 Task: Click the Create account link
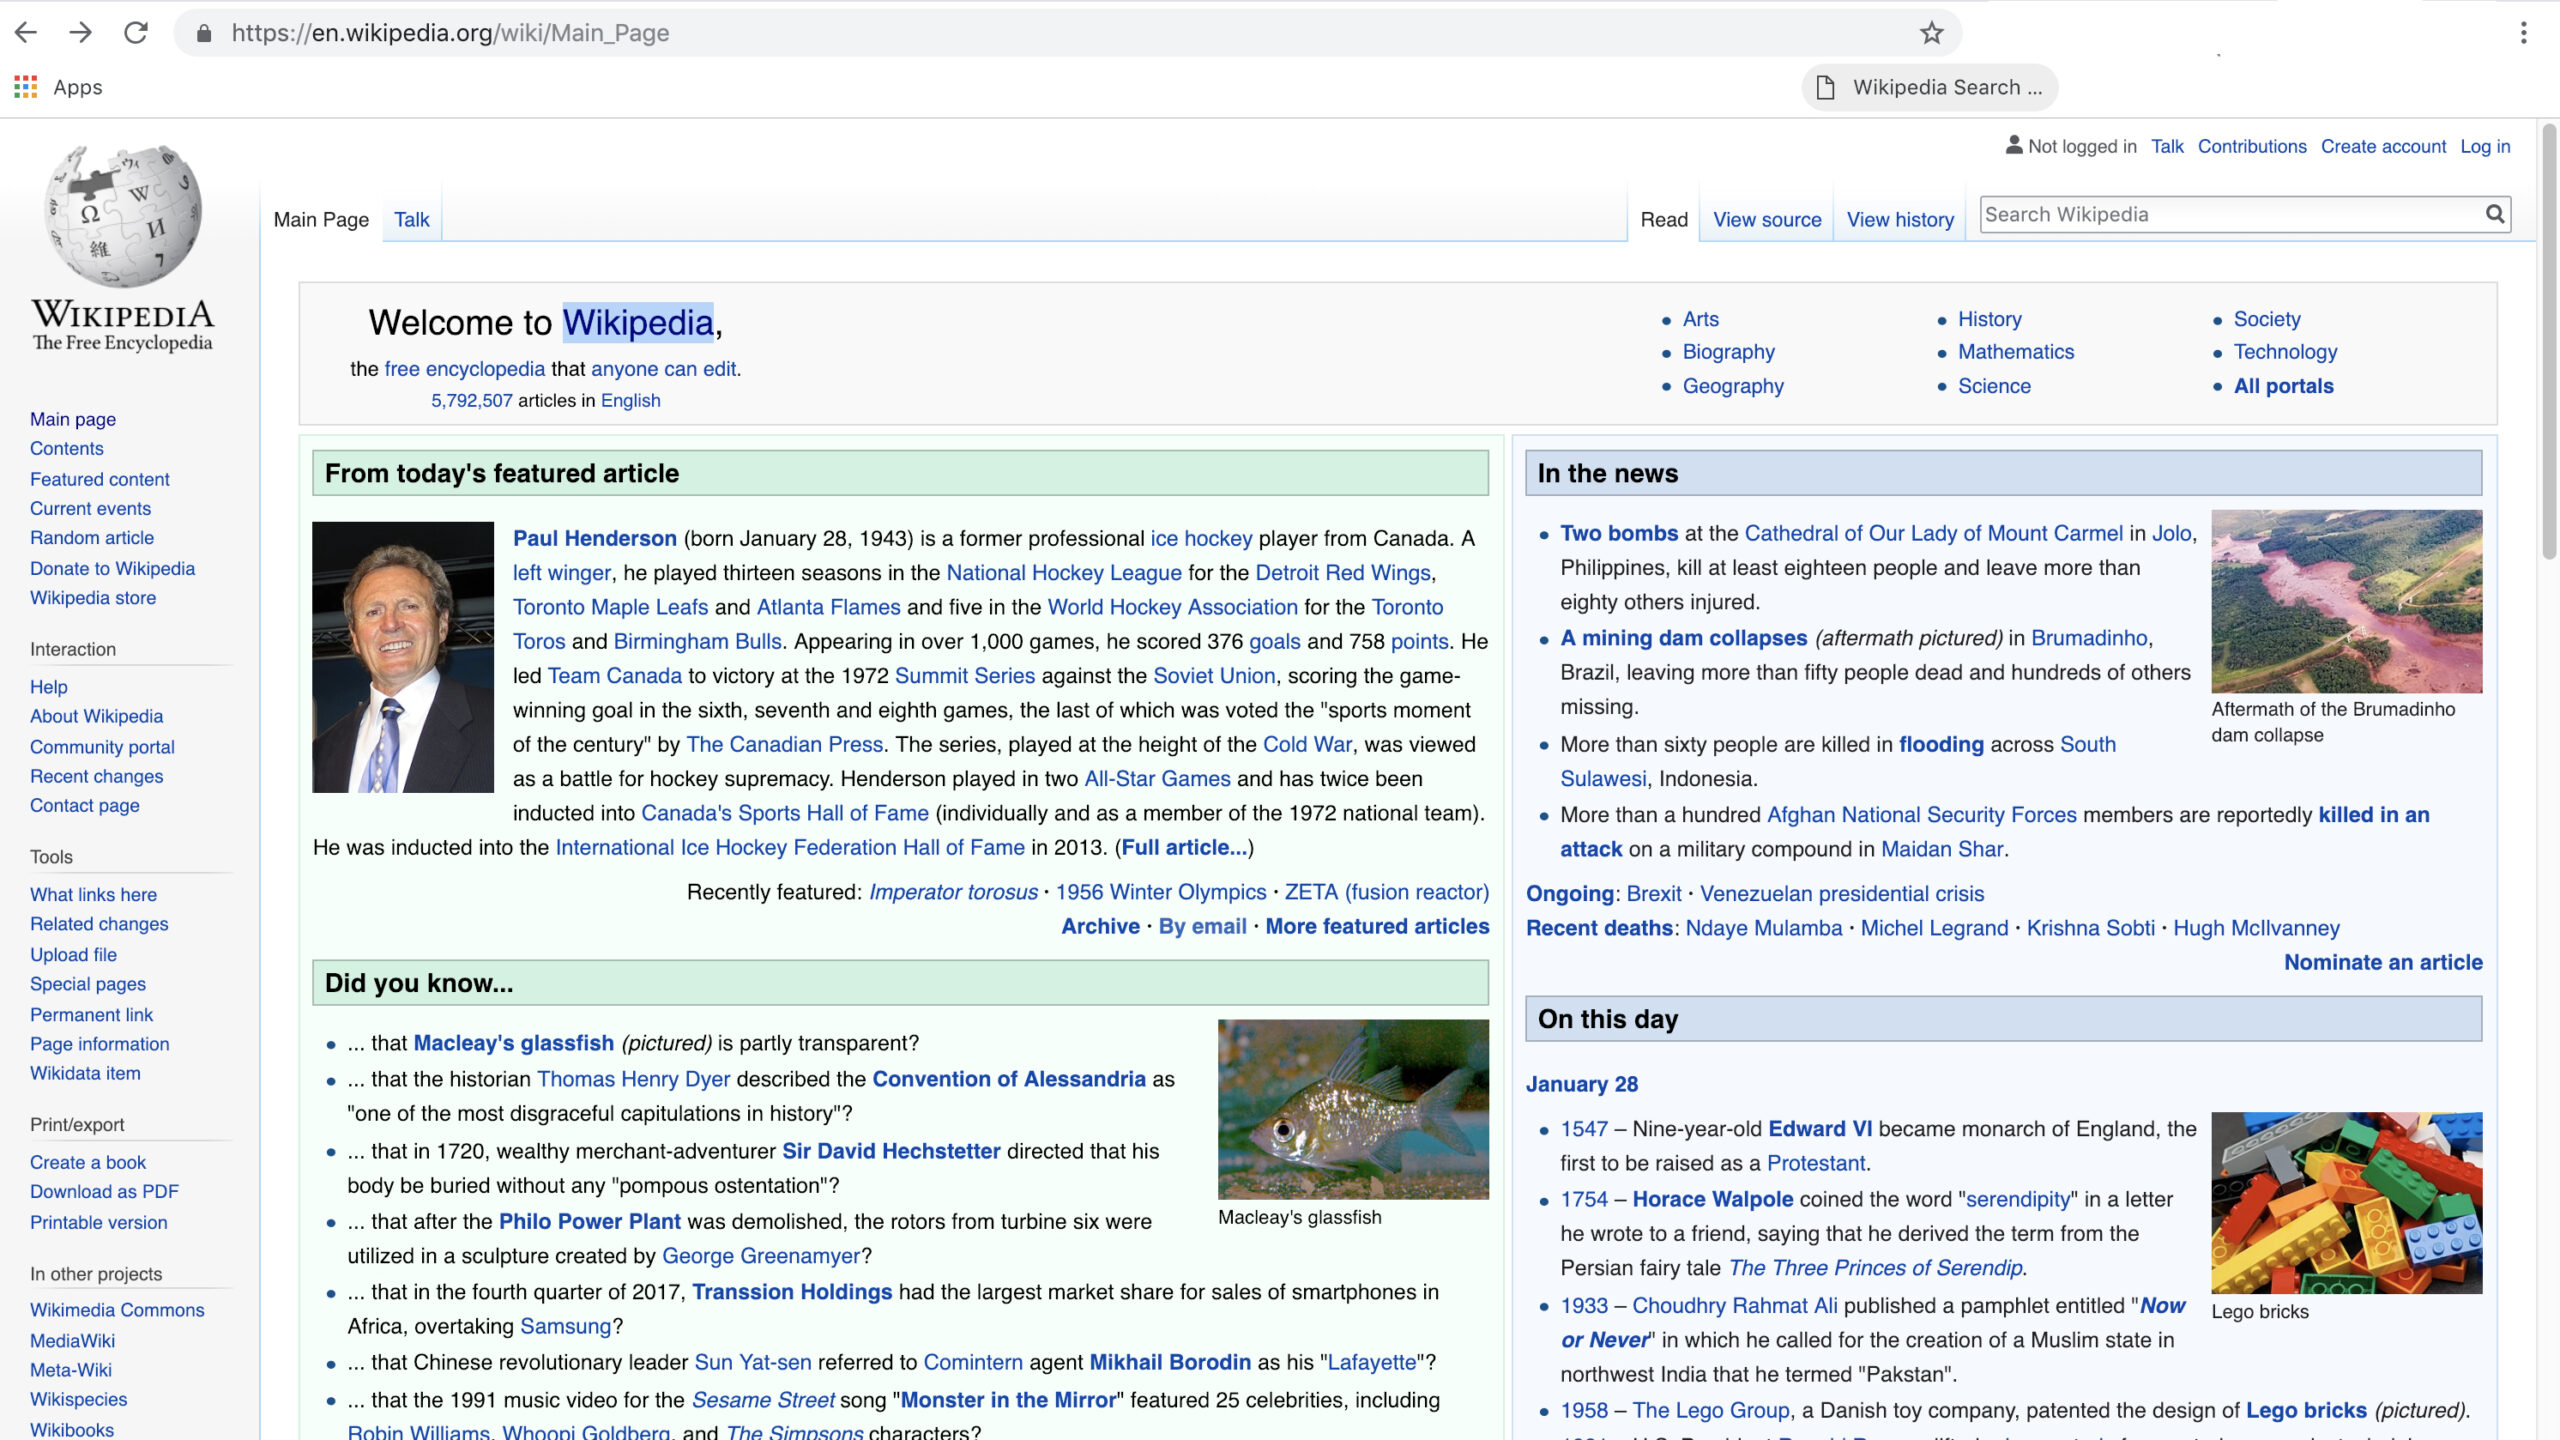(x=2383, y=146)
